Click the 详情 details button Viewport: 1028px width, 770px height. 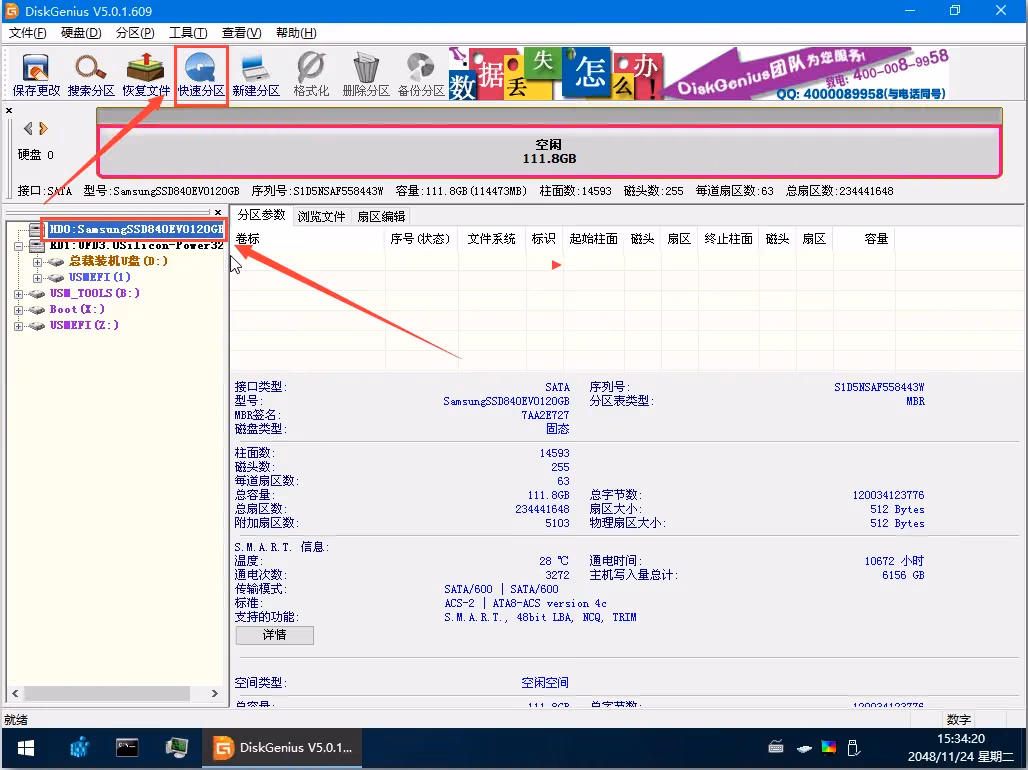(x=274, y=635)
